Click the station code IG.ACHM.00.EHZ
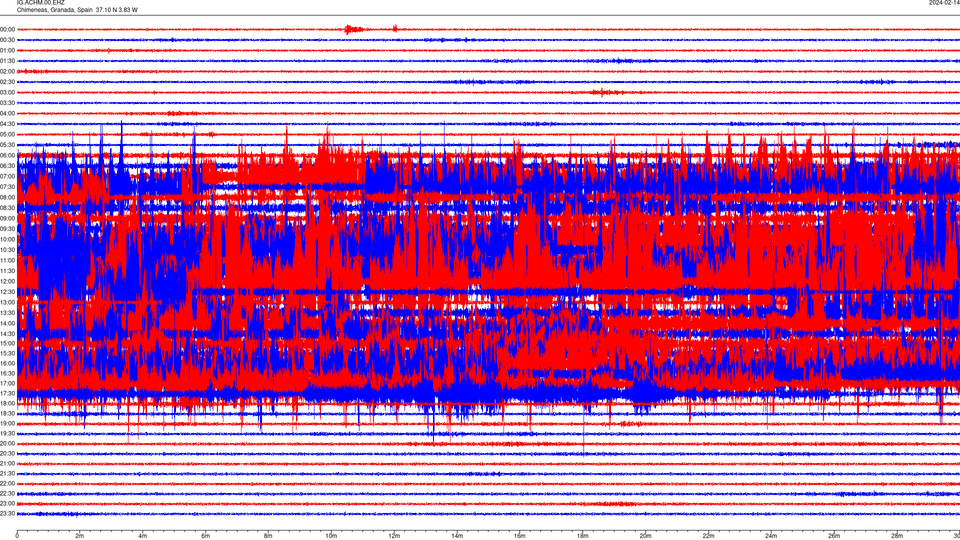Image resolution: width=960 pixels, height=540 pixels. pos(40,3)
